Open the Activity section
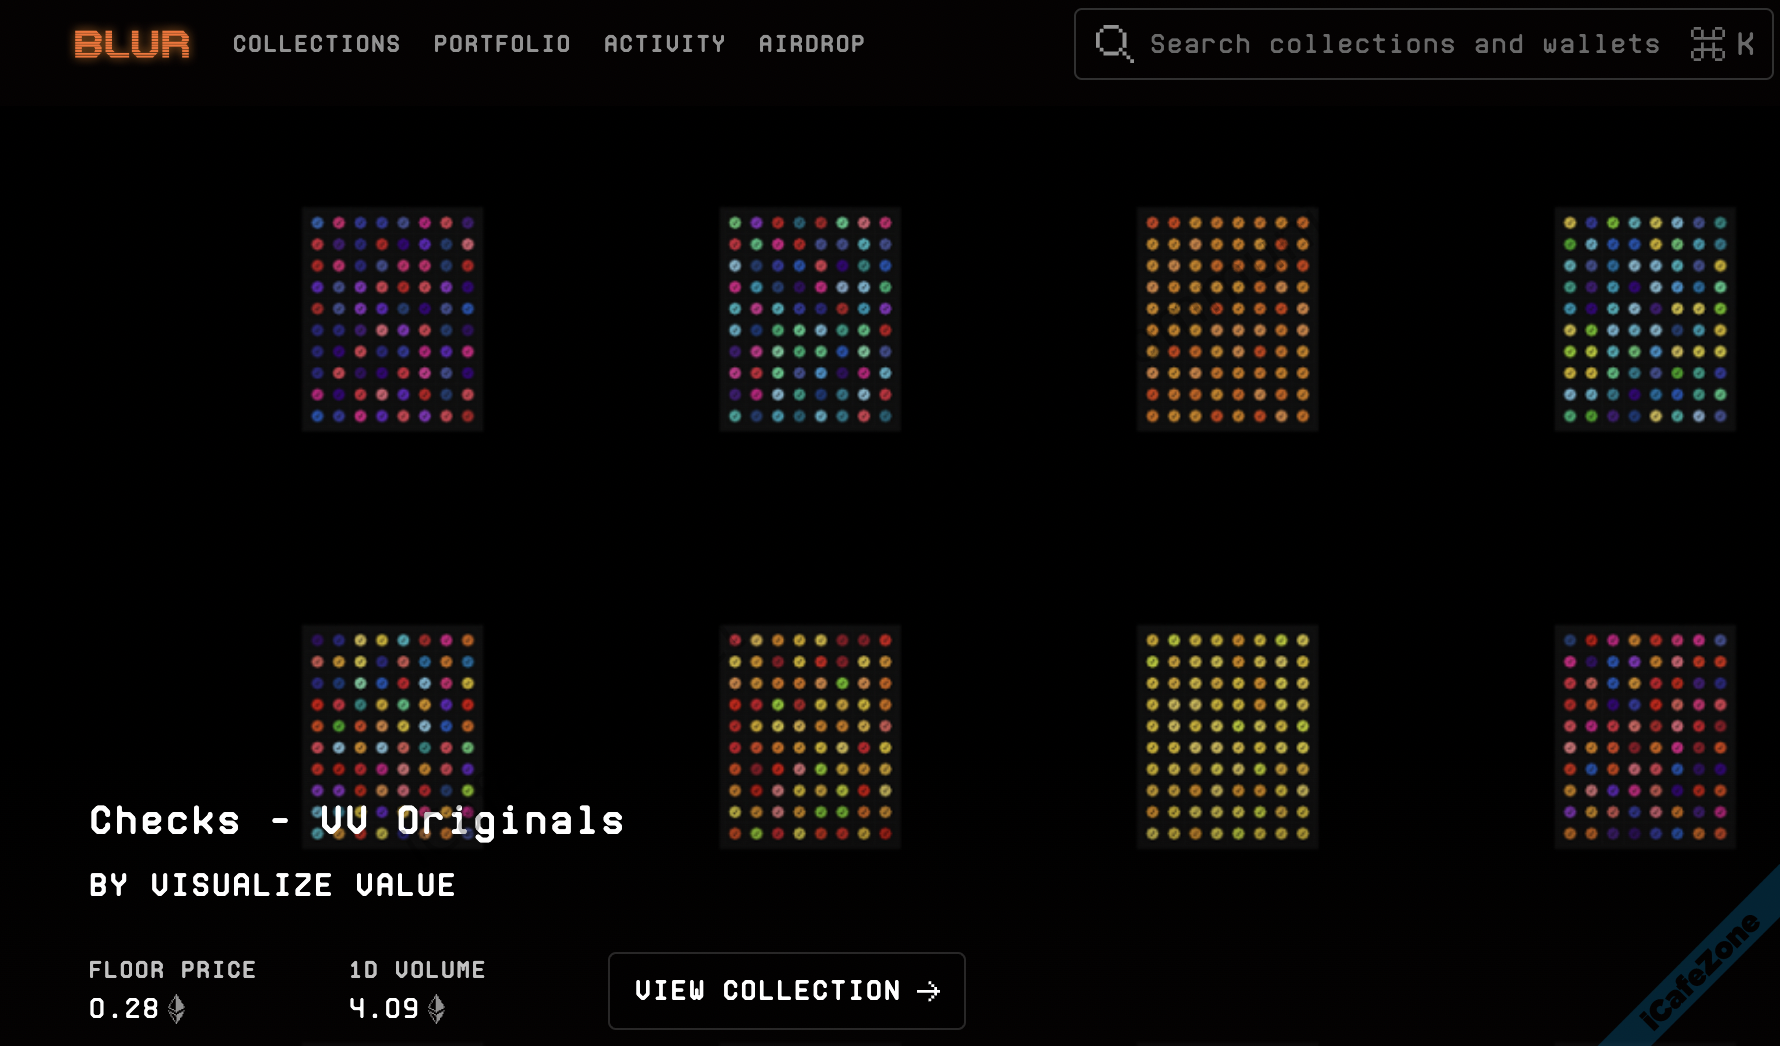The width and height of the screenshot is (1780, 1046). click(664, 44)
